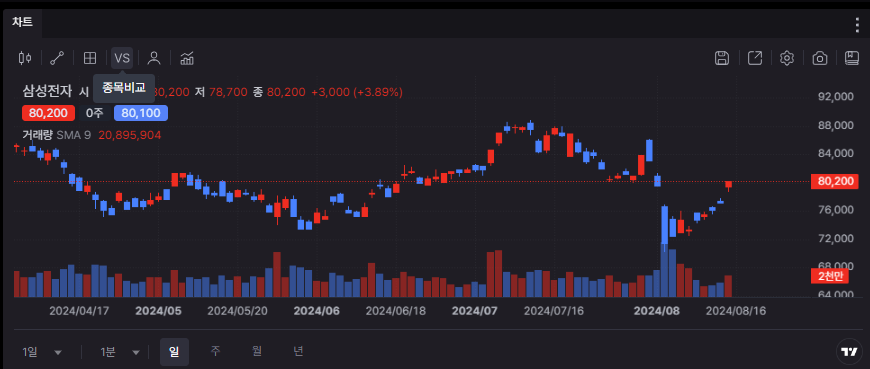Open the three-dot more options menu
This screenshot has width=870, height=369.
click(x=857, y=24)
